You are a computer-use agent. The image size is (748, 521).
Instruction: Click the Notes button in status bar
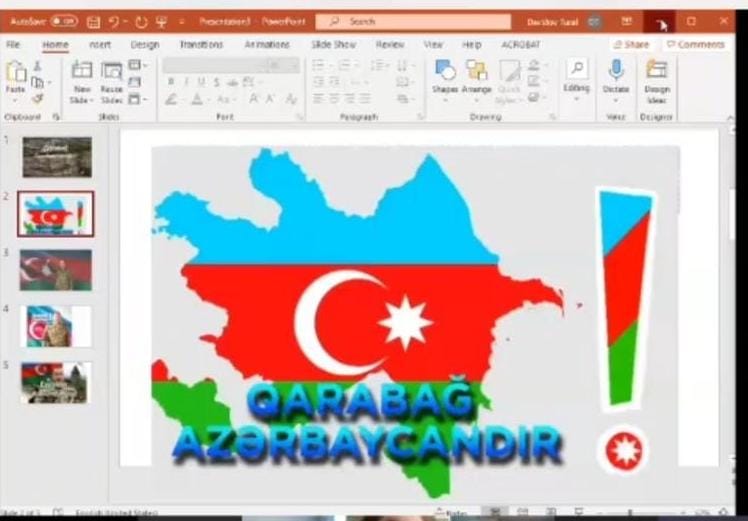point(451,513)
